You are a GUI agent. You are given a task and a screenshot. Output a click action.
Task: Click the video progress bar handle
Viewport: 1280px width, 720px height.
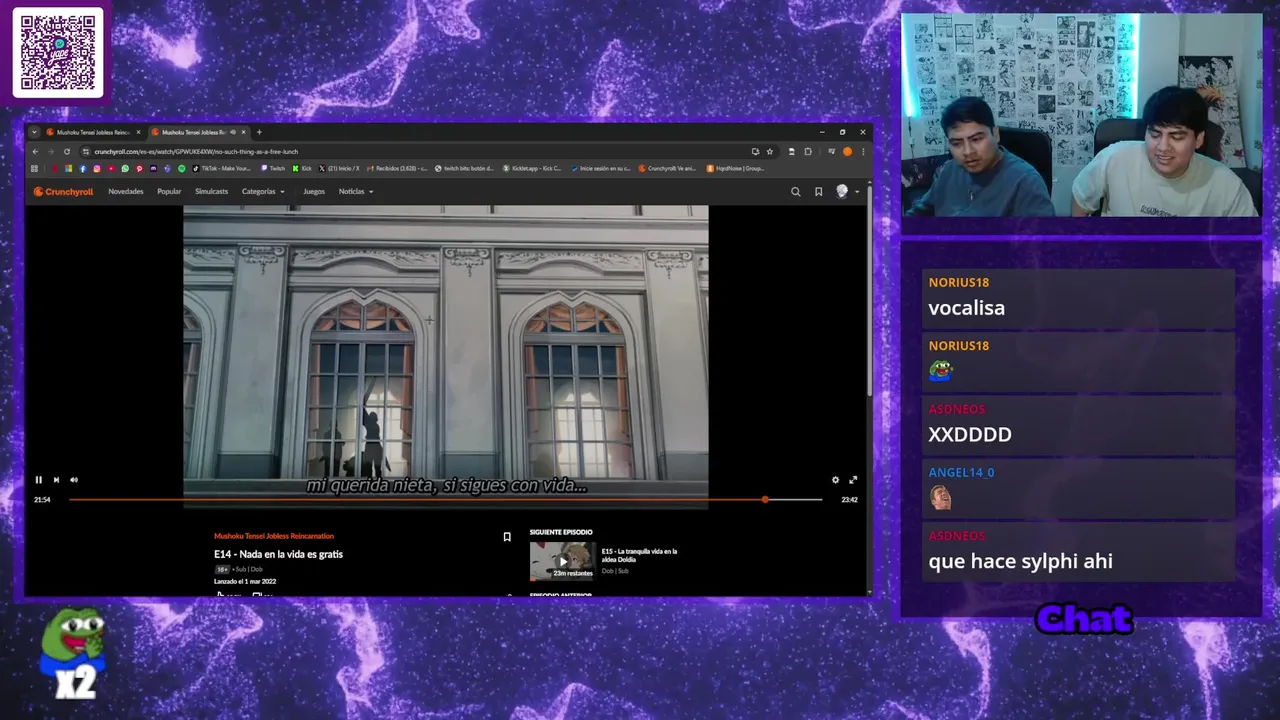click(765, 499)
